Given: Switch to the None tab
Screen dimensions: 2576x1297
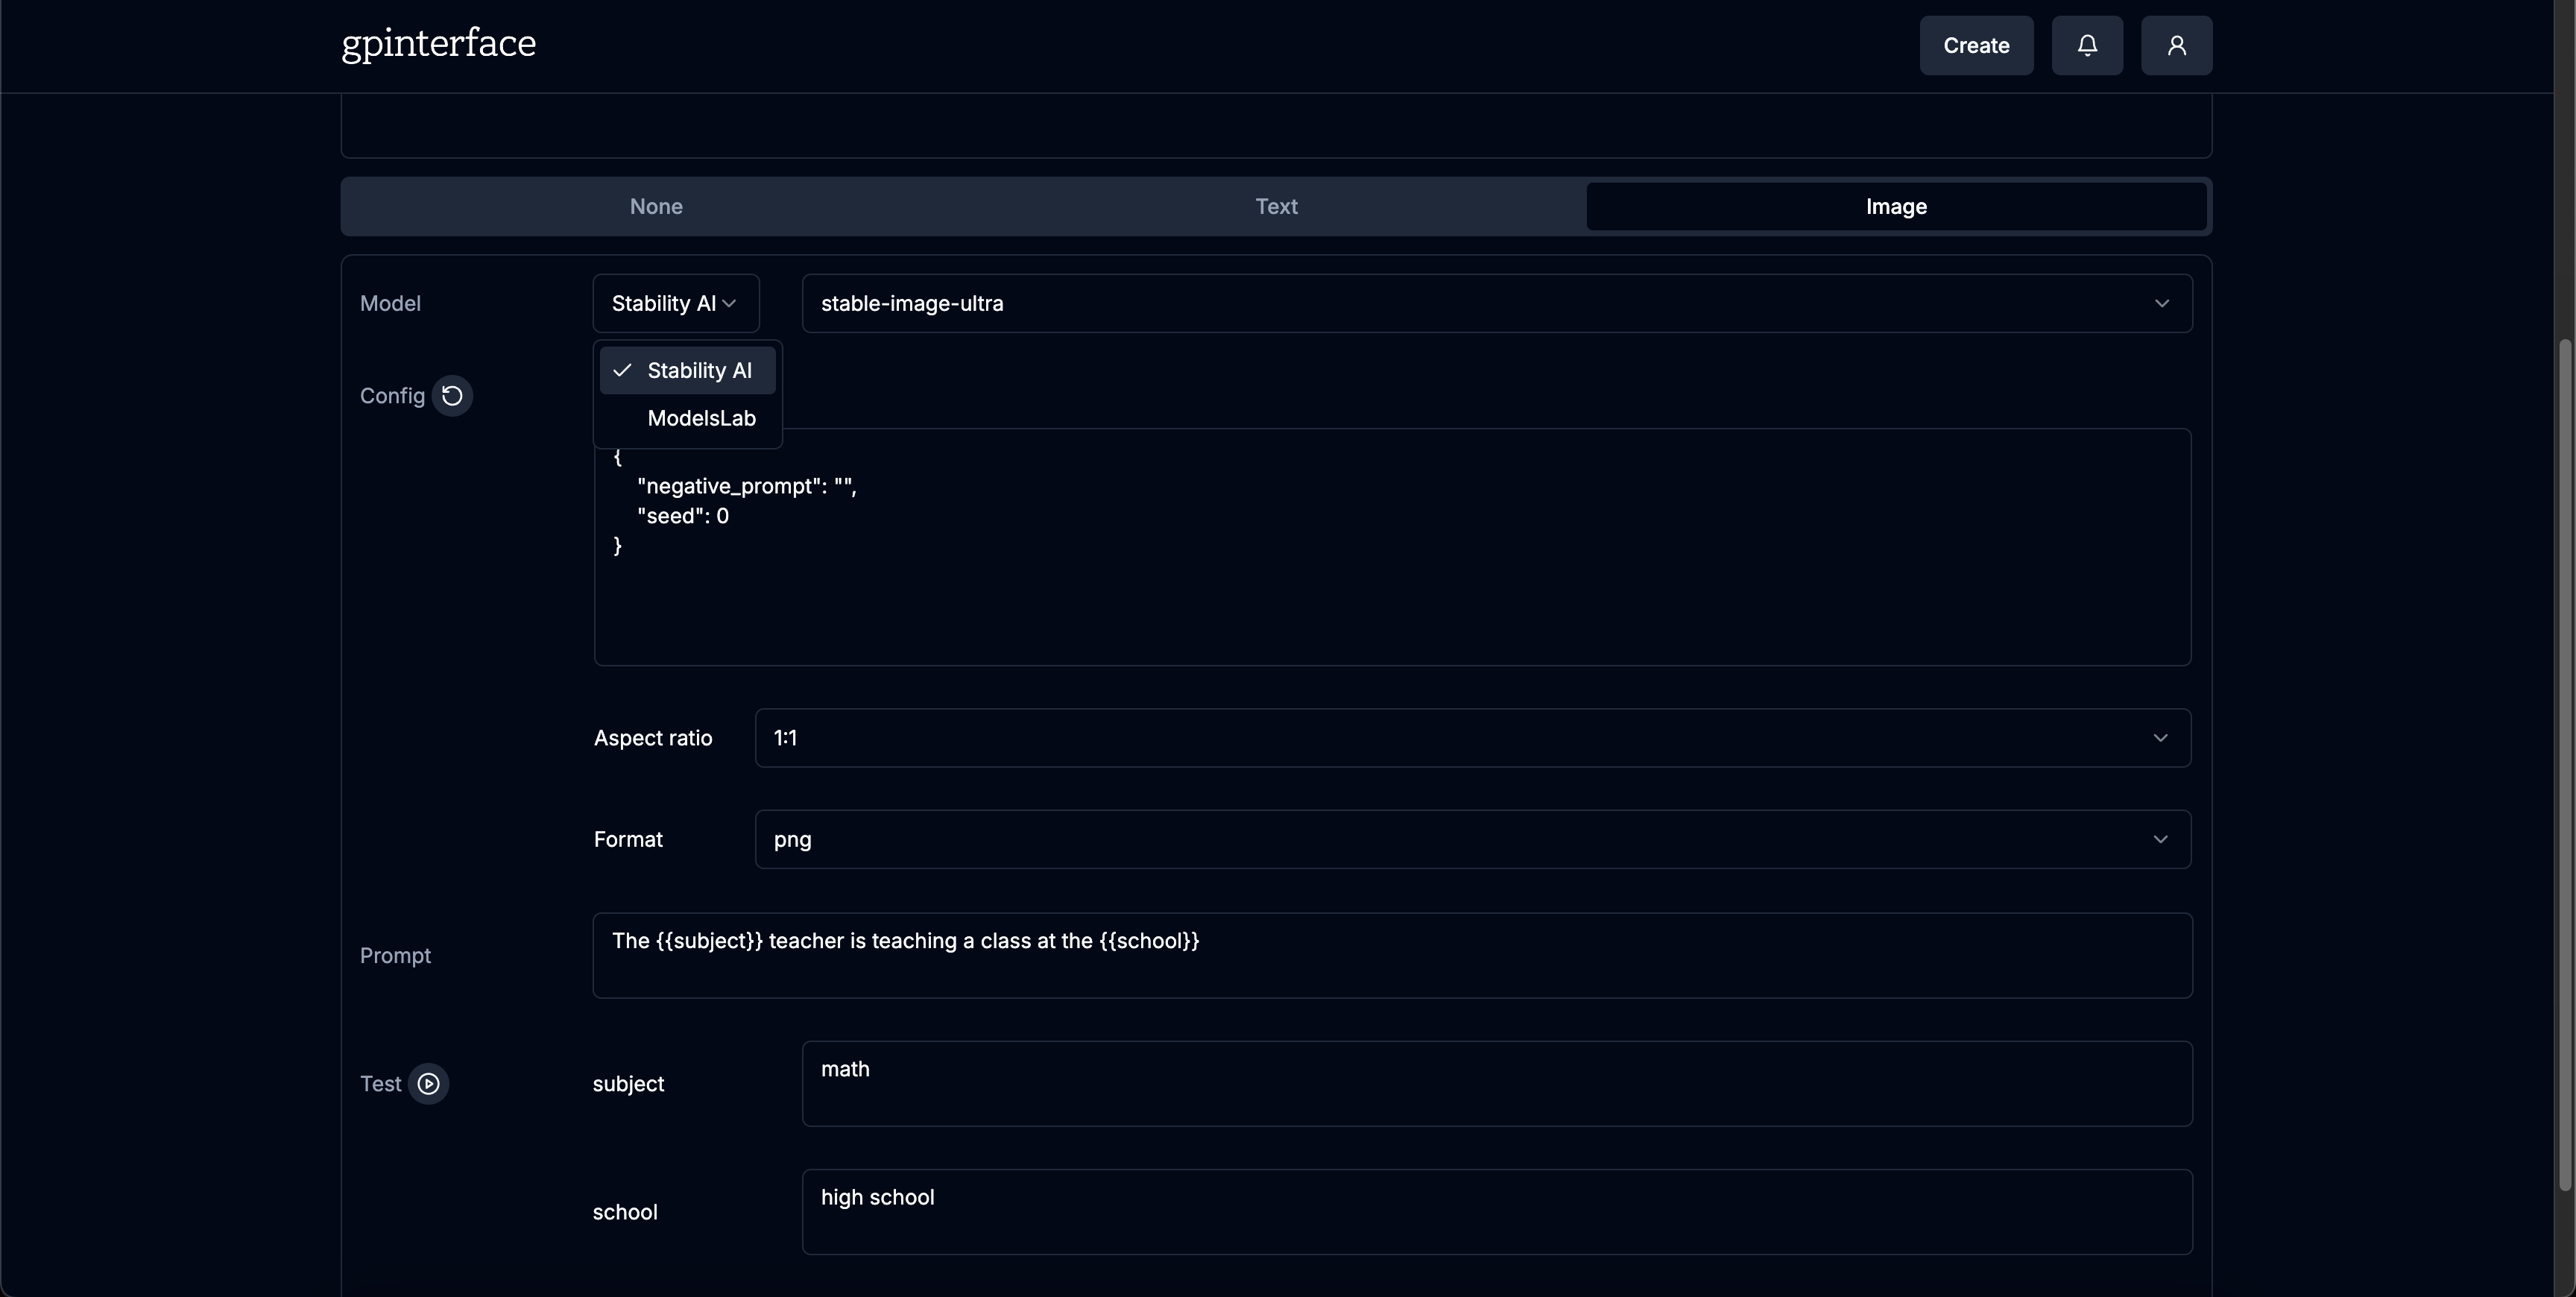Looking at the screenshot, I should pyautogui.click(x=656, y=206).
